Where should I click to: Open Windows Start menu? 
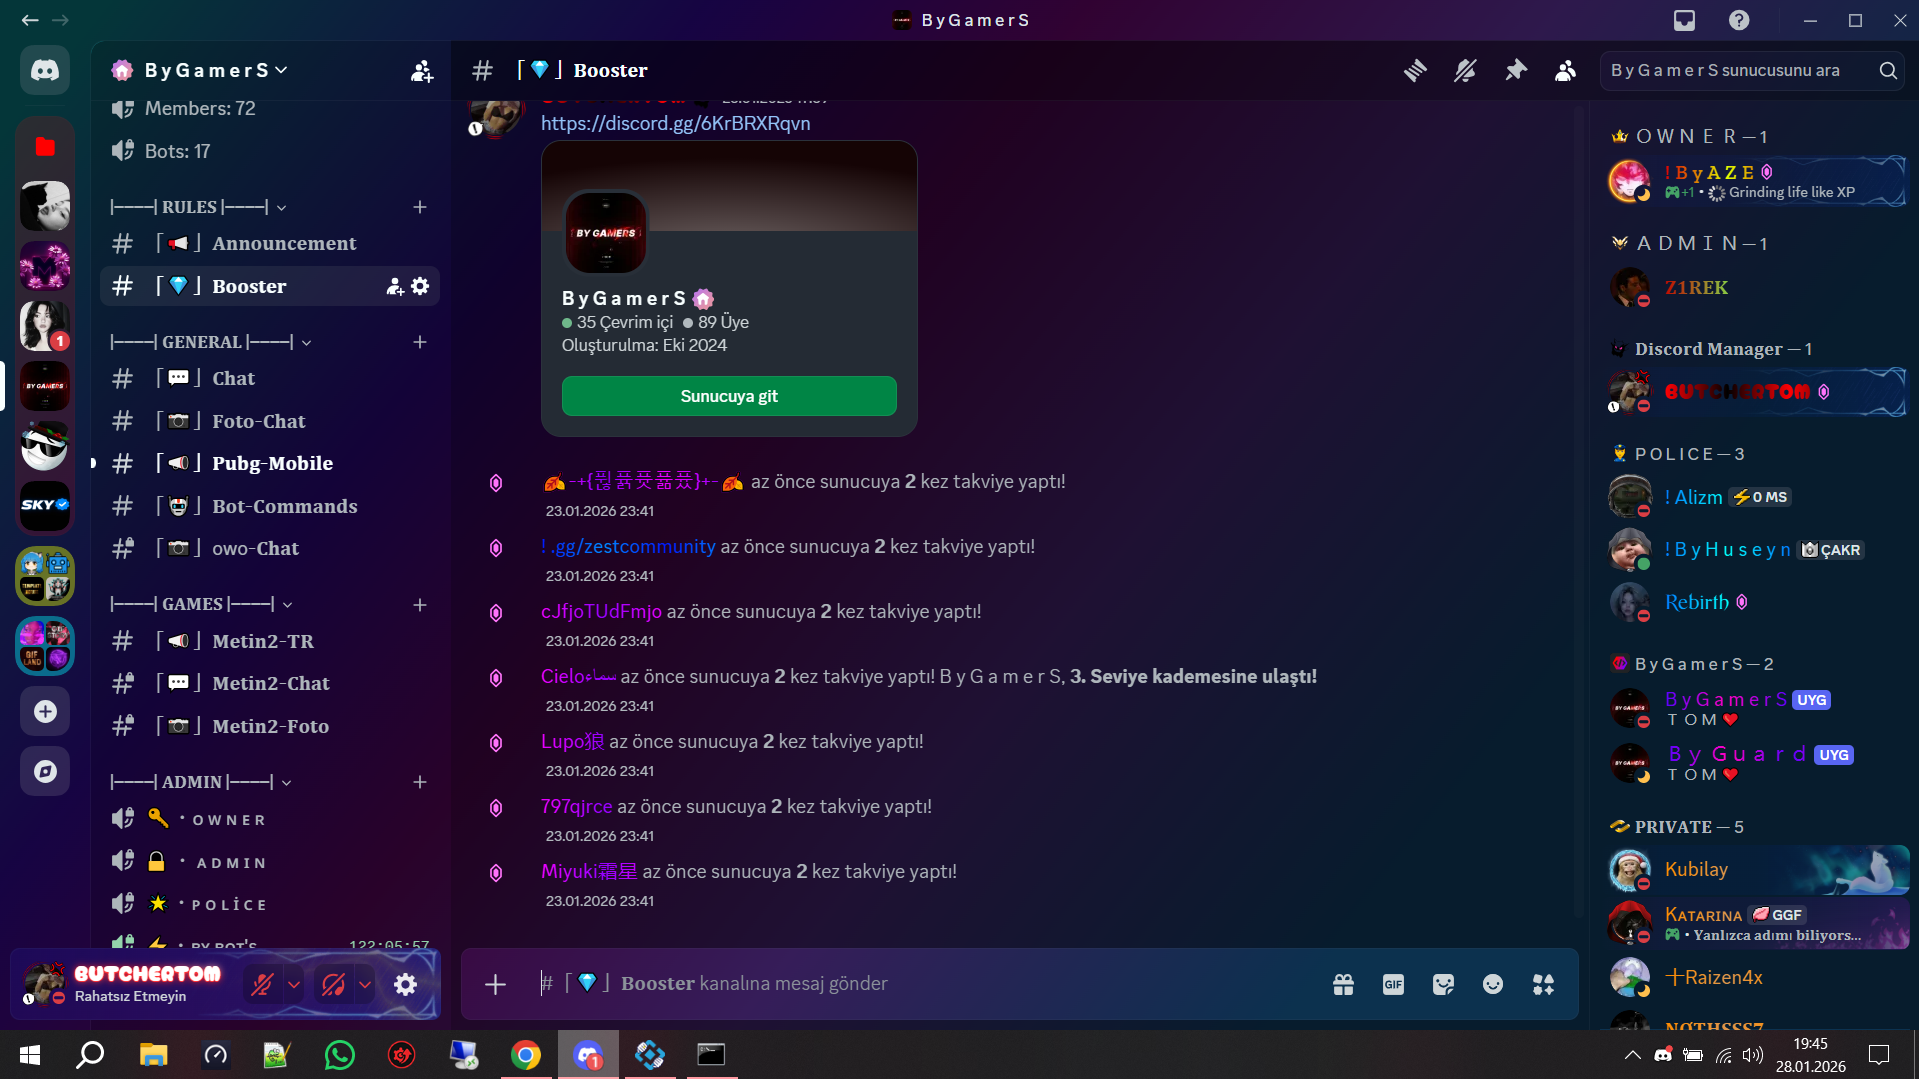30,1054
